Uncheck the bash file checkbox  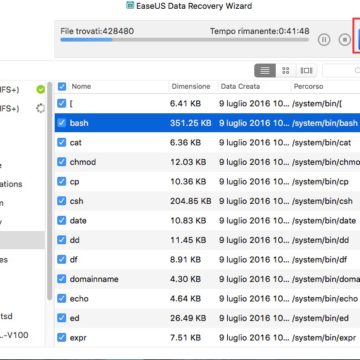(x=62, y=123)
